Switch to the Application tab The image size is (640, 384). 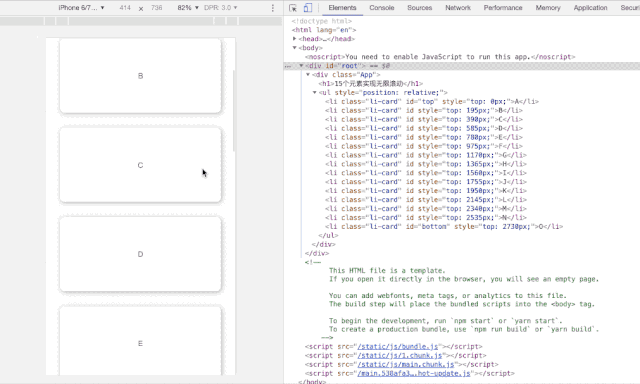coord(590,8)
